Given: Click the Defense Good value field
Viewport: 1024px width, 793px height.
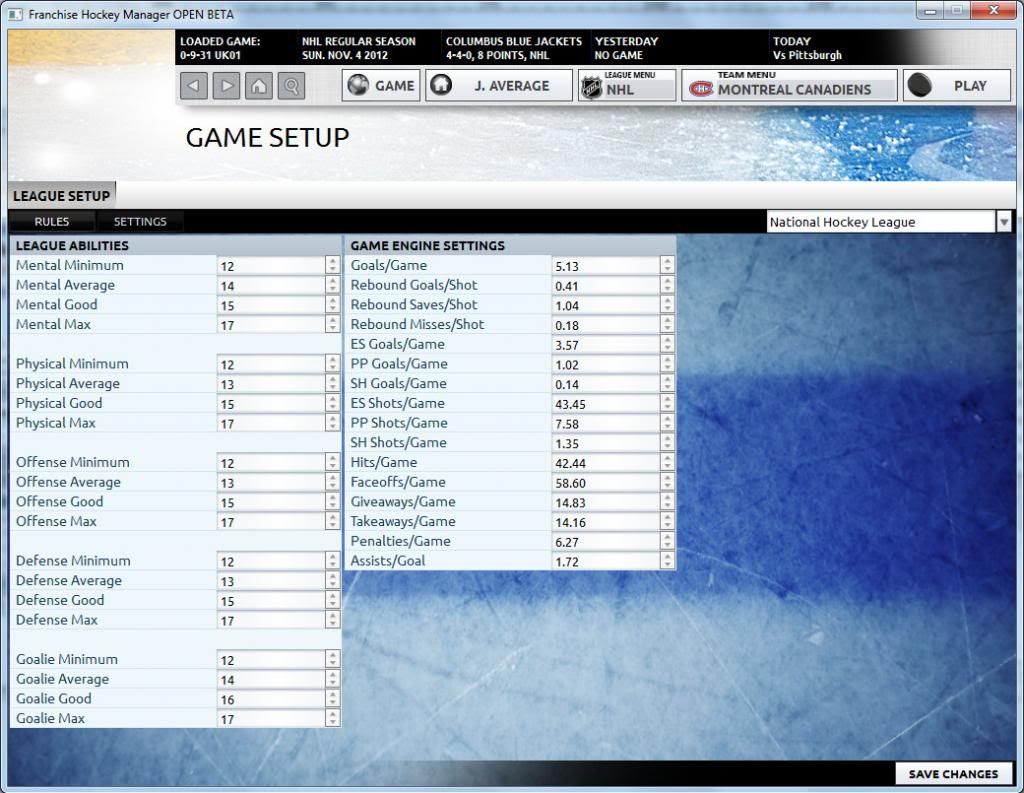Looking at the screenshot, I should click(x=271, y=600).
